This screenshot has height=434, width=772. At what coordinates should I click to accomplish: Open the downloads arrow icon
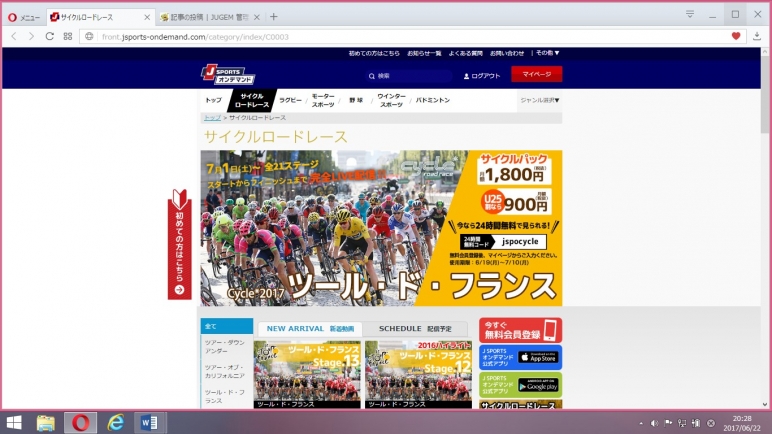(x=757, y=36)
